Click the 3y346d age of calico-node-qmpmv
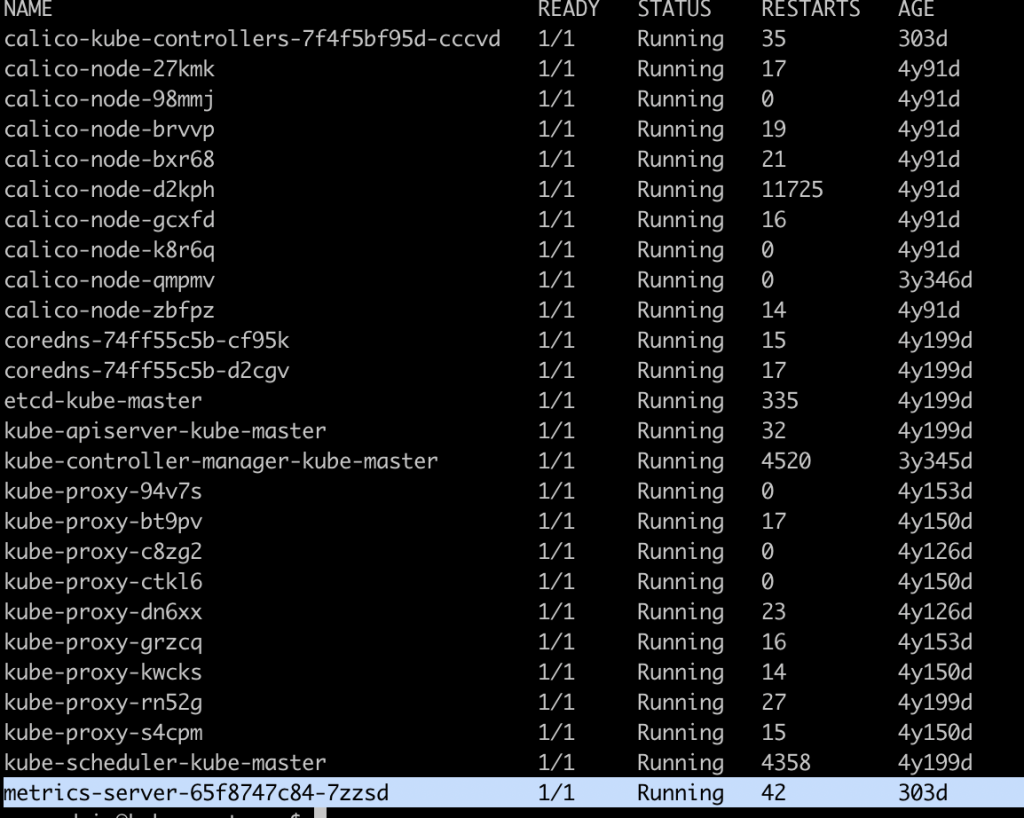Viewport: 1024px width, 818px height. click(x=935, y=280)
